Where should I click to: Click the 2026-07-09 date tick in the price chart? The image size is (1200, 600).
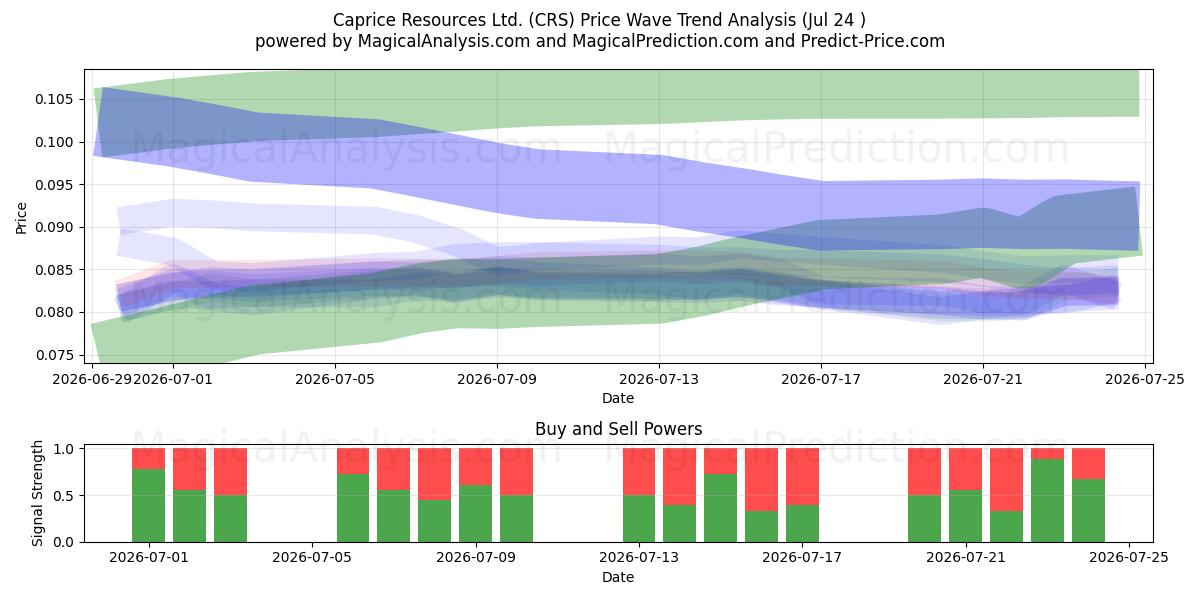pos(497,379)
